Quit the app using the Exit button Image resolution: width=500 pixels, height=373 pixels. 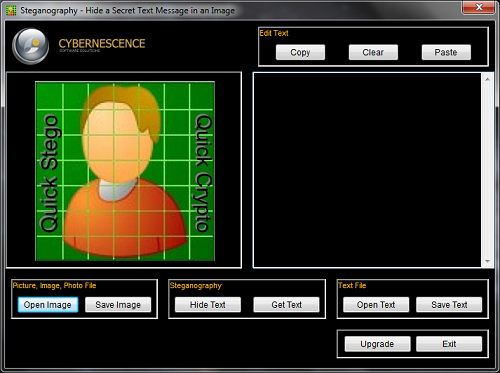coord(449,344)
